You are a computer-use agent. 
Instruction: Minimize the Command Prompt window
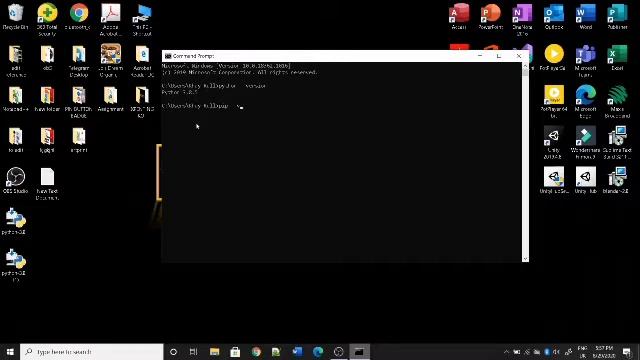click(480, 56)
